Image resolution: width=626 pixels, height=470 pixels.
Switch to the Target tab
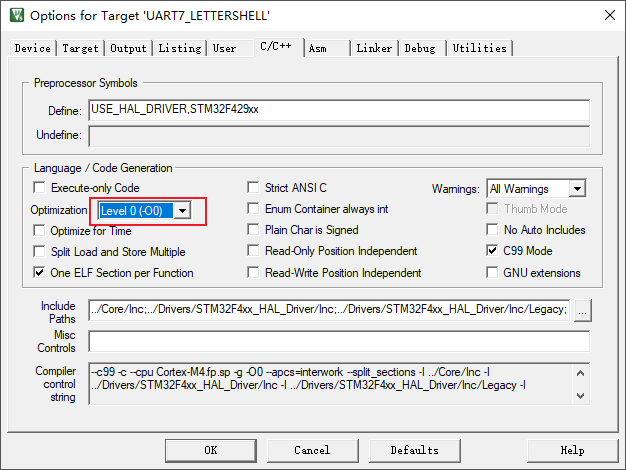tap(80, 48)
